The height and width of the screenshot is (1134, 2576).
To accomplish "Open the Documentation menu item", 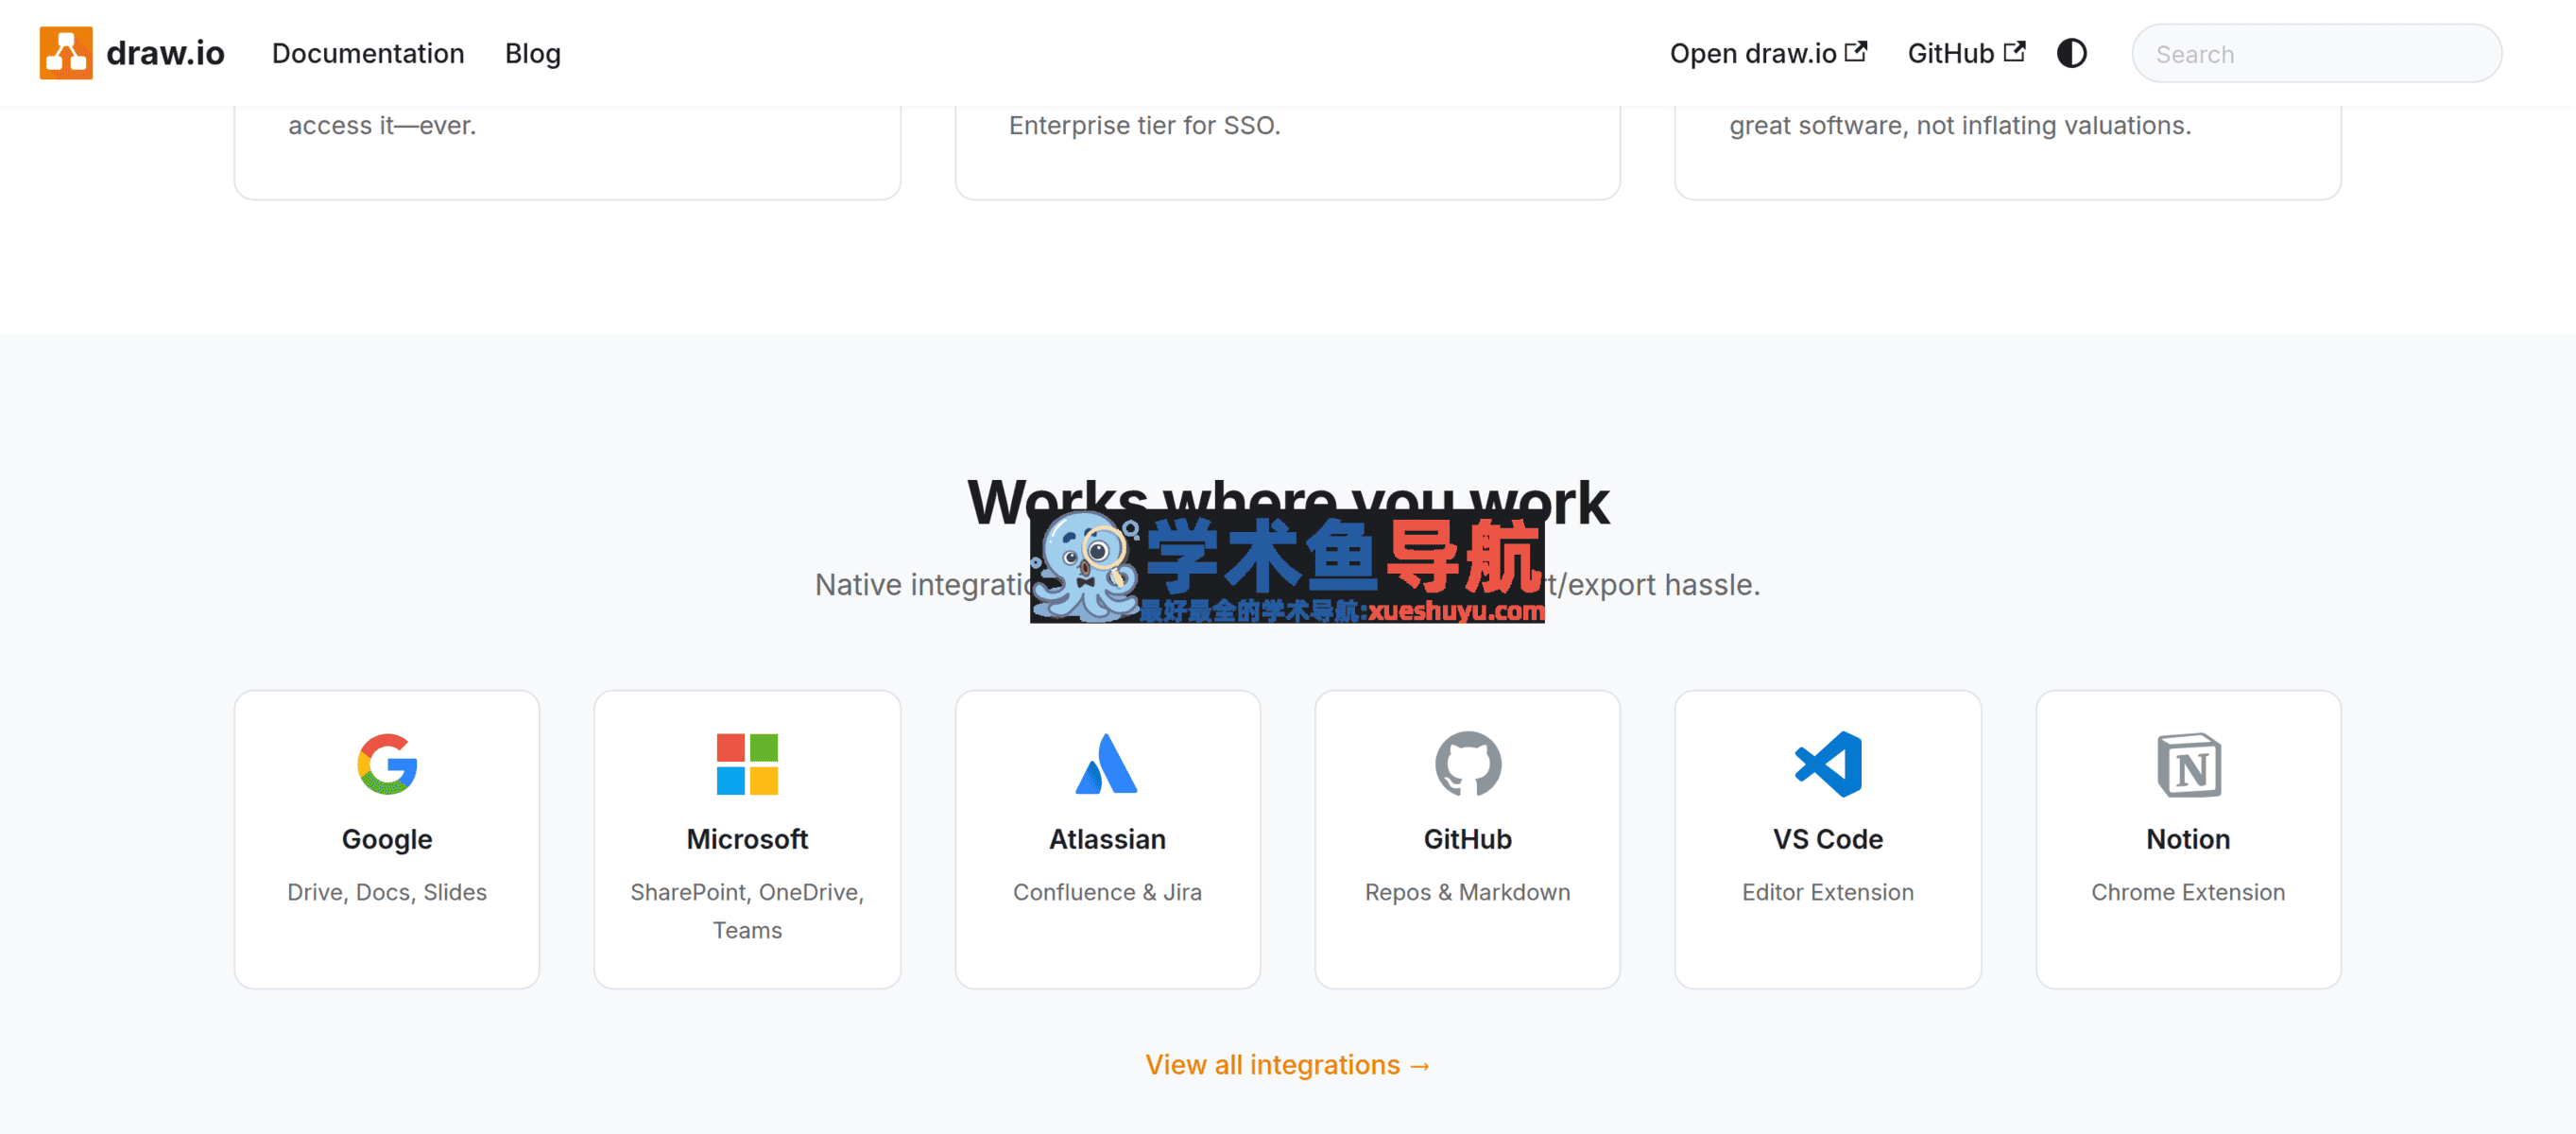I will pyautogui.click(x=368, y=53).
